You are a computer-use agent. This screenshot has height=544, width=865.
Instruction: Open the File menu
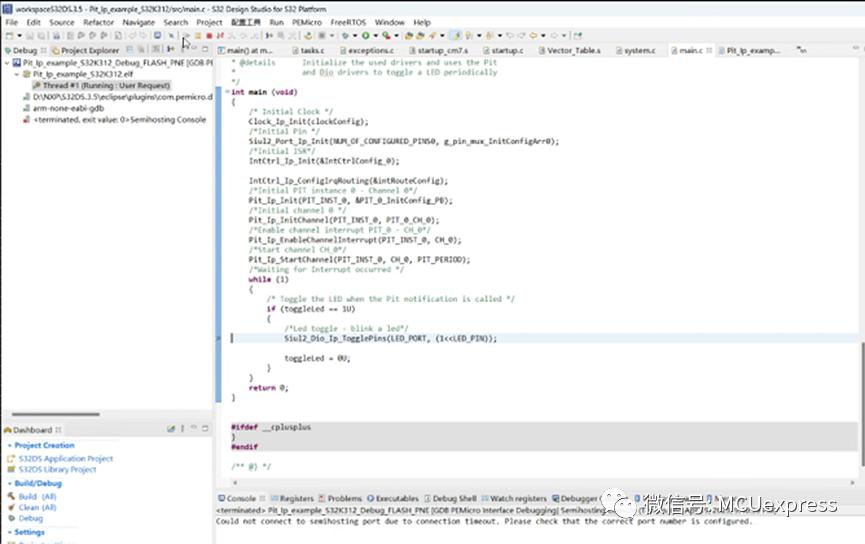point(12,22)
